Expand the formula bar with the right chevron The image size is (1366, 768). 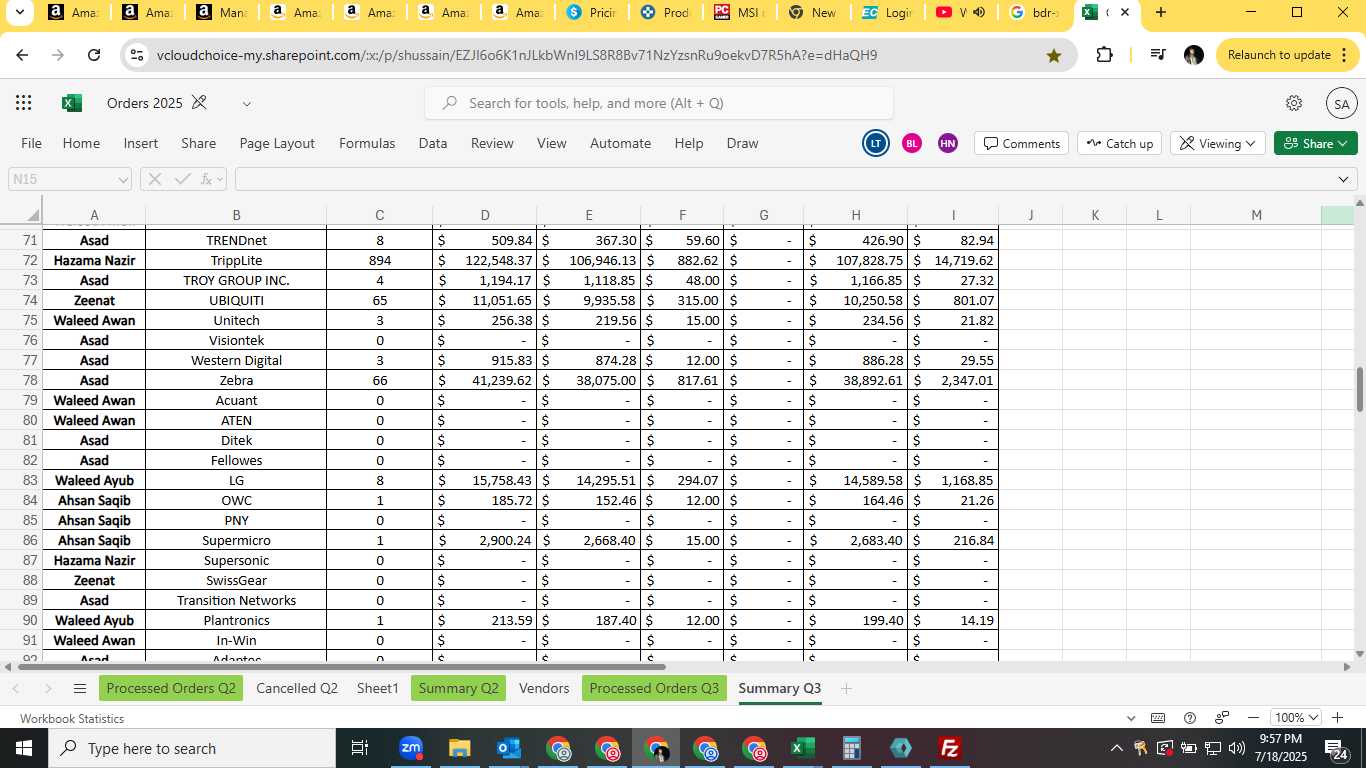[x=1343, y=179]
